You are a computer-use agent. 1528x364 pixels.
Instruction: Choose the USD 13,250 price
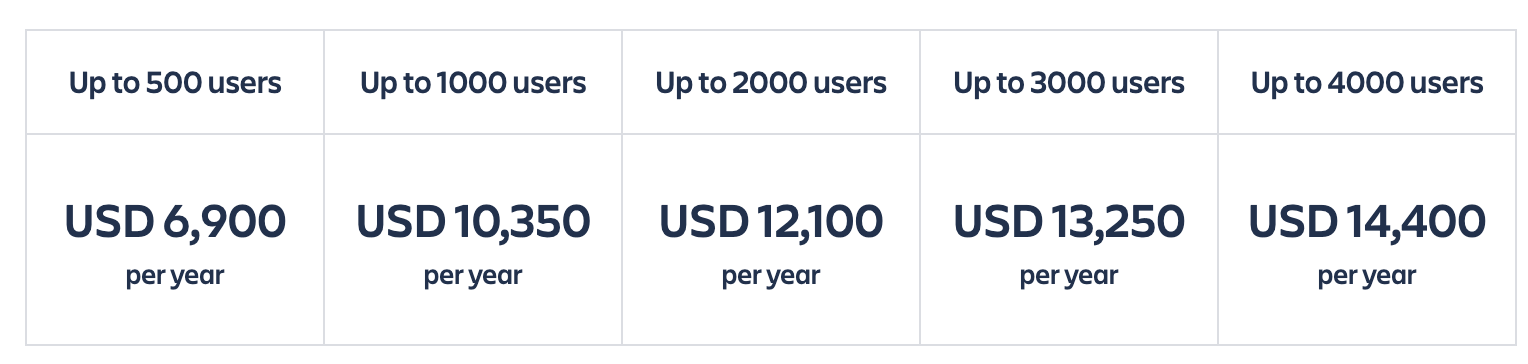point(1069,222)
